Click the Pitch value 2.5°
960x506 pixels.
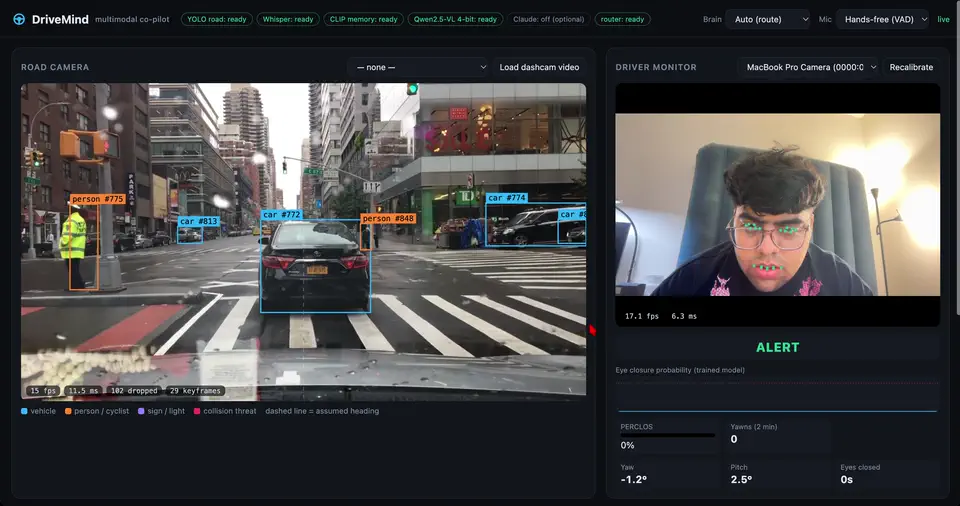[x=741, y=480]
